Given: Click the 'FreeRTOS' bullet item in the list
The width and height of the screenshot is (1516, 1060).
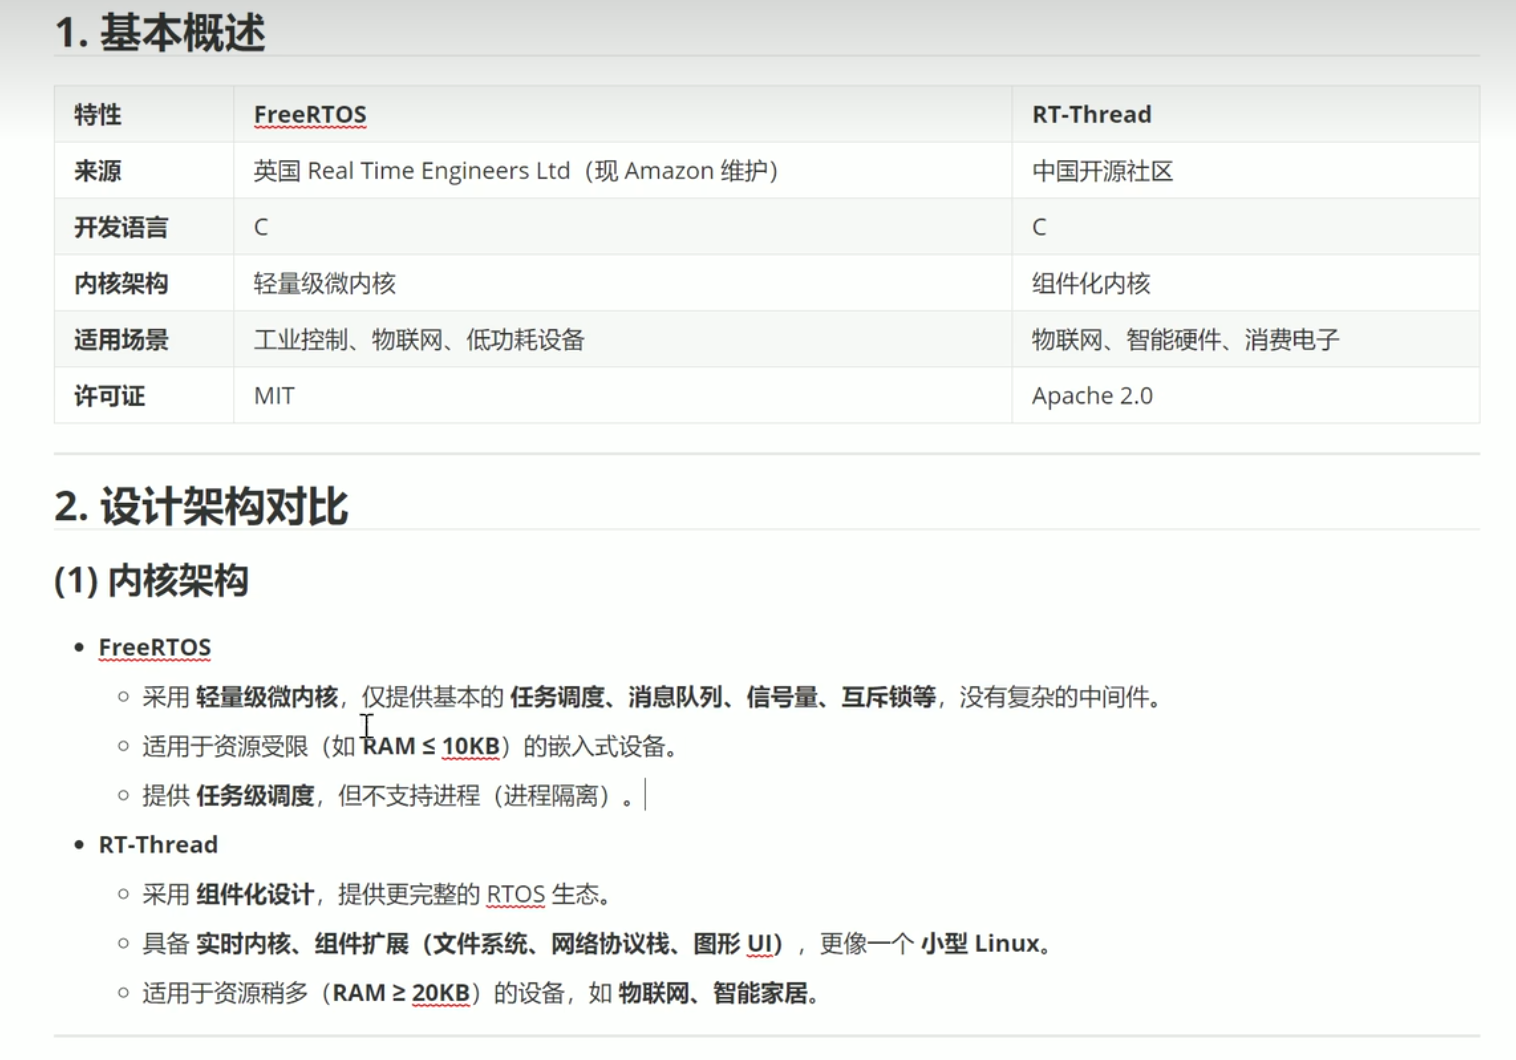Looking at the screenshot, I should coord(154,647).
